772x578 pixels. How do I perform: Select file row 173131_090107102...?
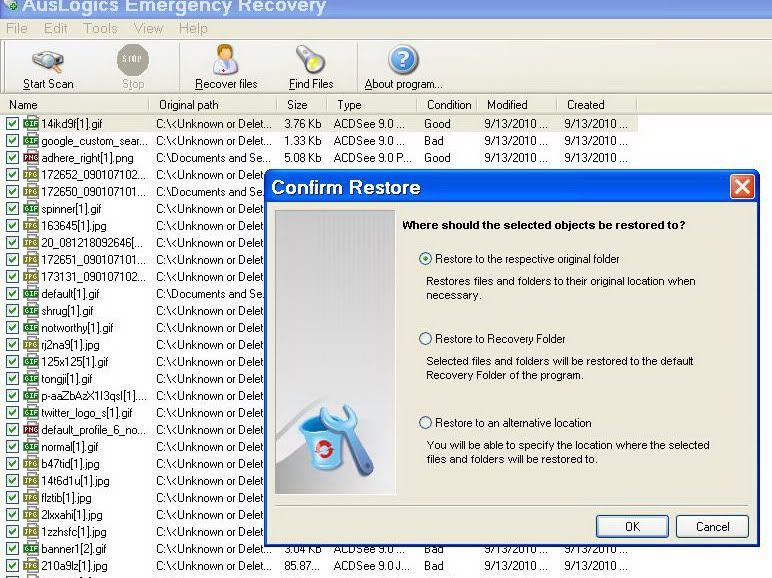(x=94, y=277)
